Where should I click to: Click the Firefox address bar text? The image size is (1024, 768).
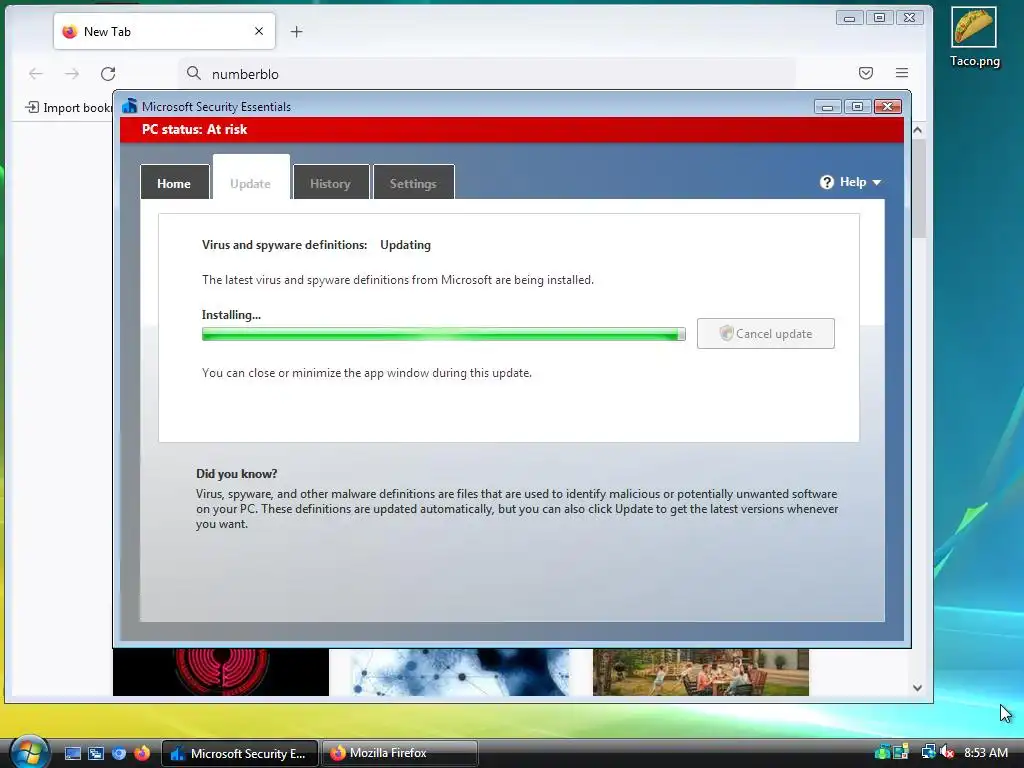tap(245, 74)
